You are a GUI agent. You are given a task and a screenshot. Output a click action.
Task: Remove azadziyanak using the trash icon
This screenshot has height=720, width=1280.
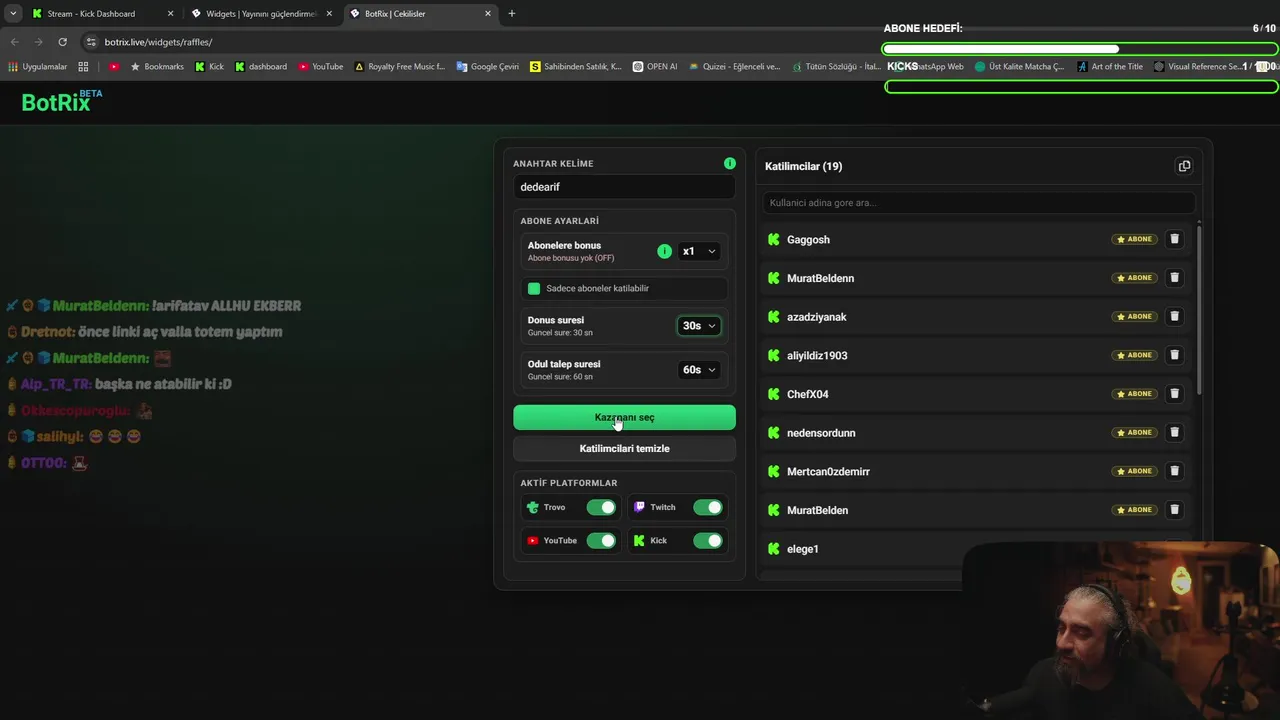coord(1175,316)
